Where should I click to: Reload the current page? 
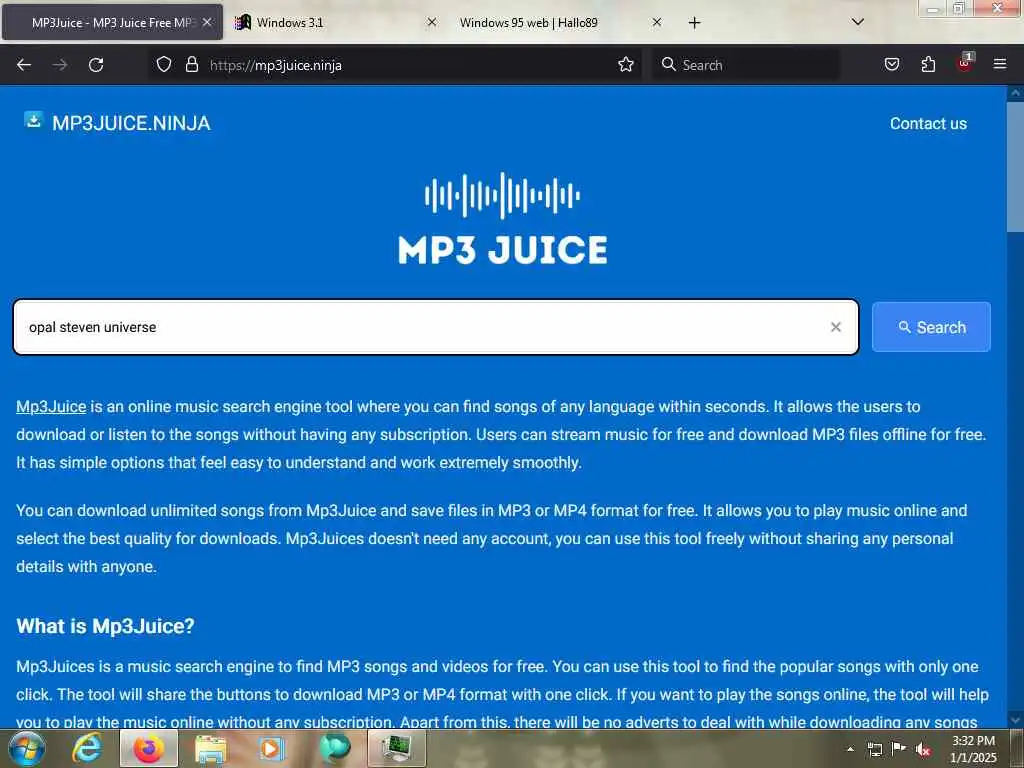96,65
